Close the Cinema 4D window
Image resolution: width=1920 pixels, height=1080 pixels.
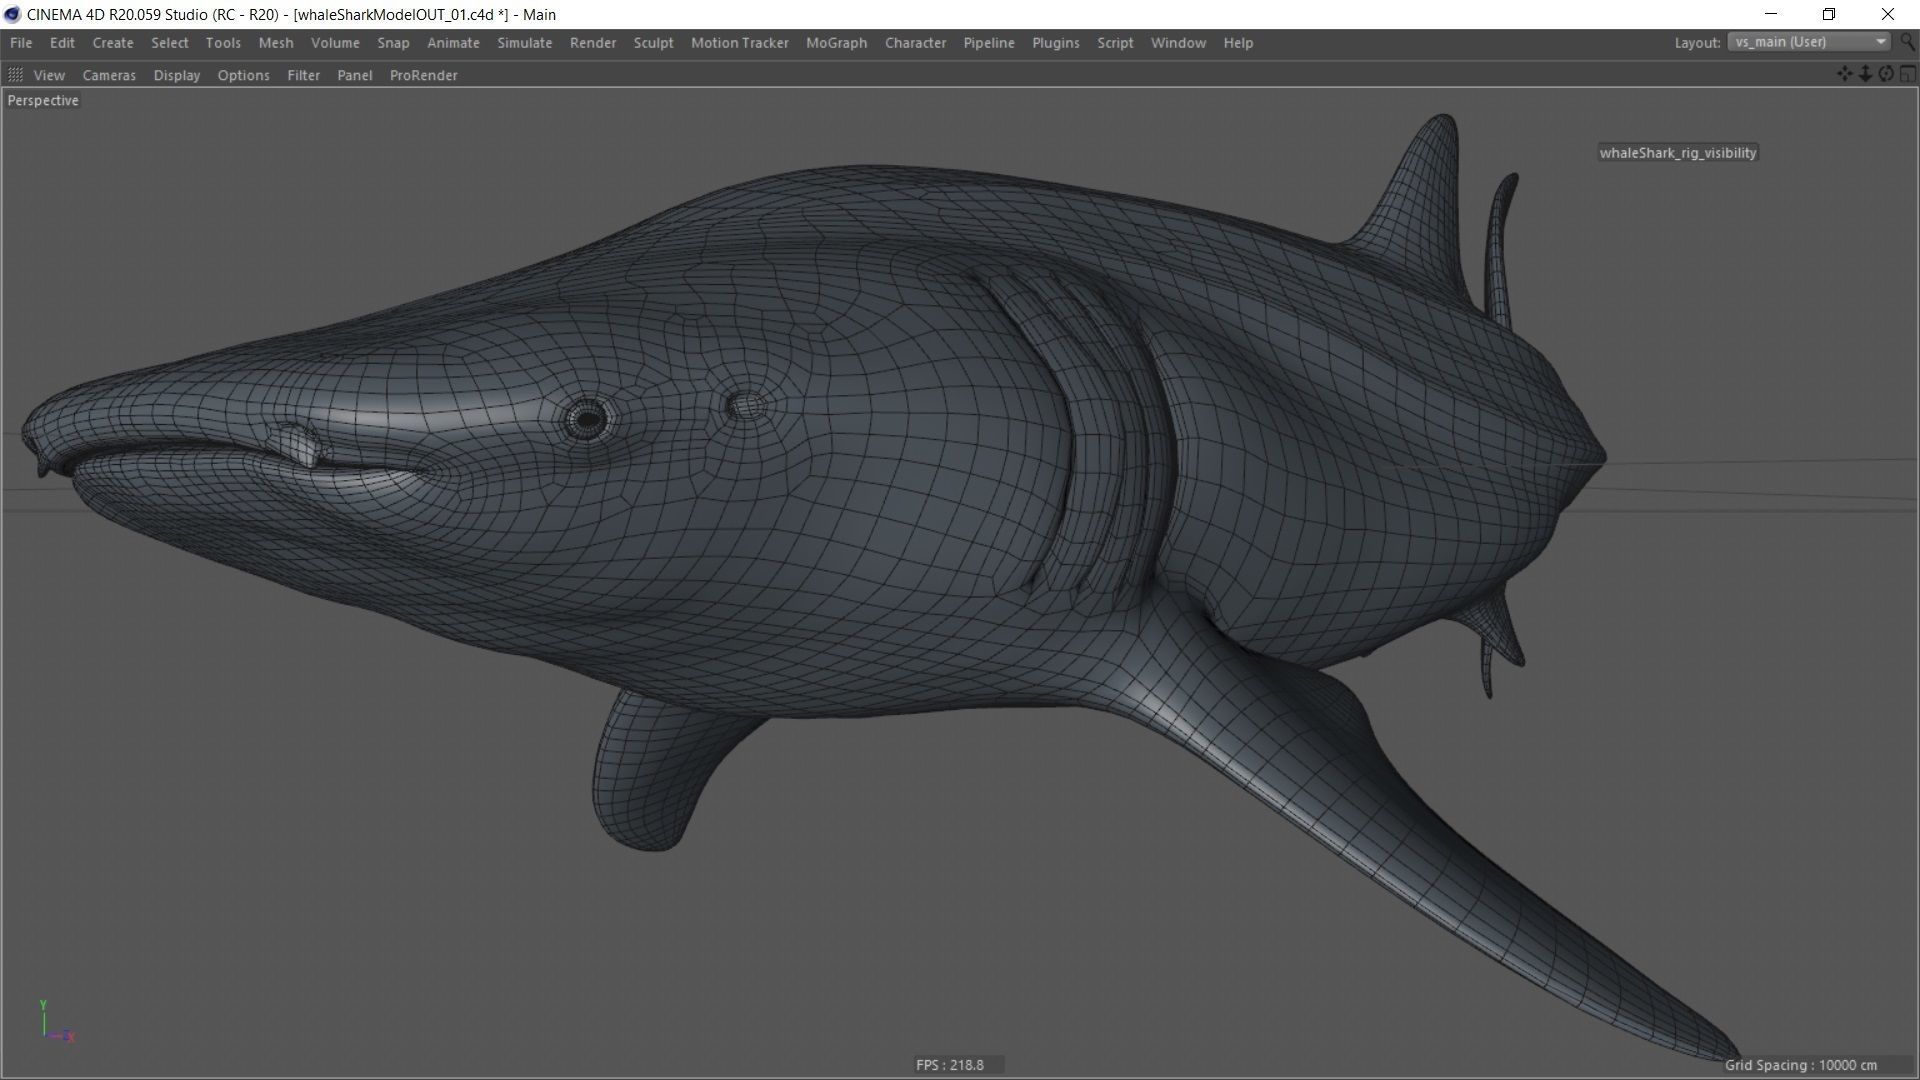tap(1888, 14)
